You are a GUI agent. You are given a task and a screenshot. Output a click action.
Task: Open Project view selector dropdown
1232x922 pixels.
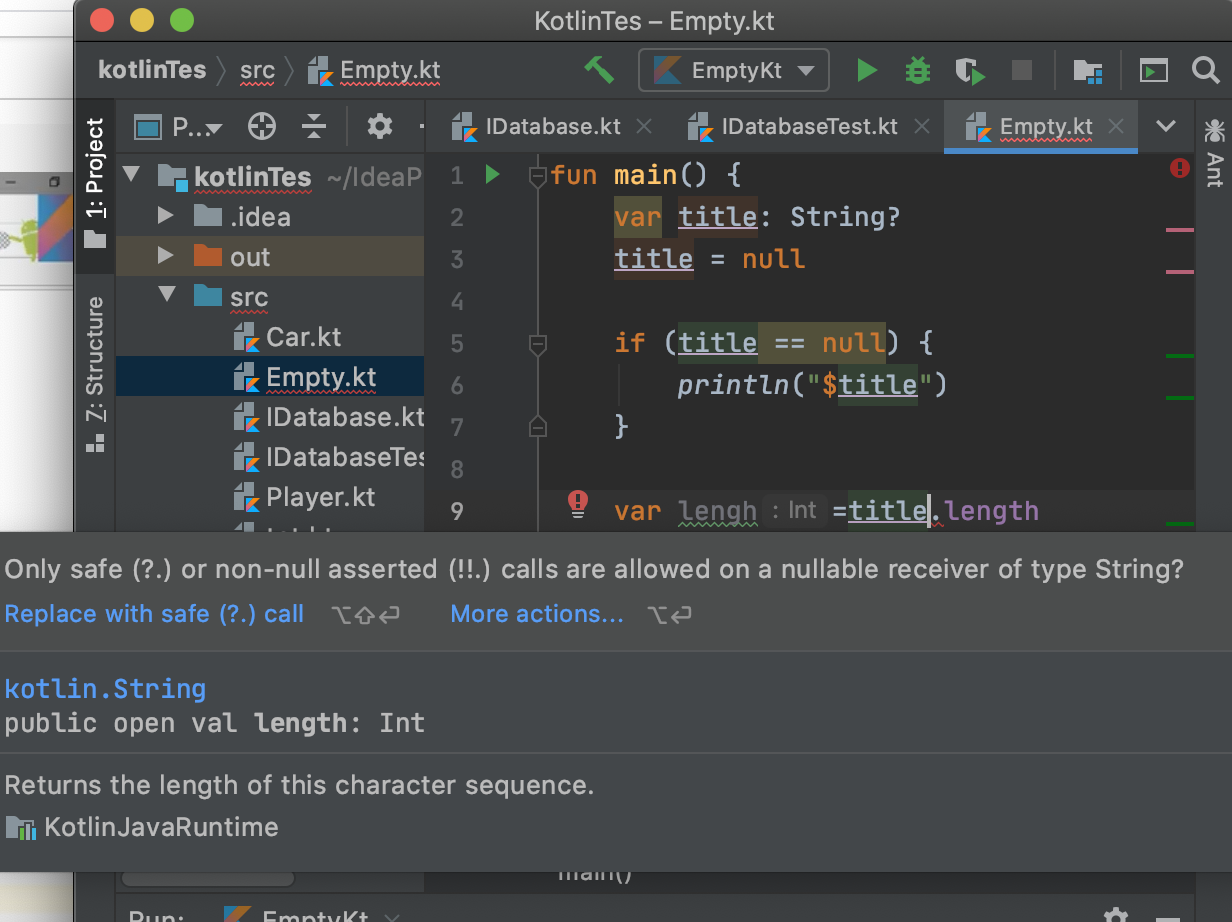click(x=178, y=127)
